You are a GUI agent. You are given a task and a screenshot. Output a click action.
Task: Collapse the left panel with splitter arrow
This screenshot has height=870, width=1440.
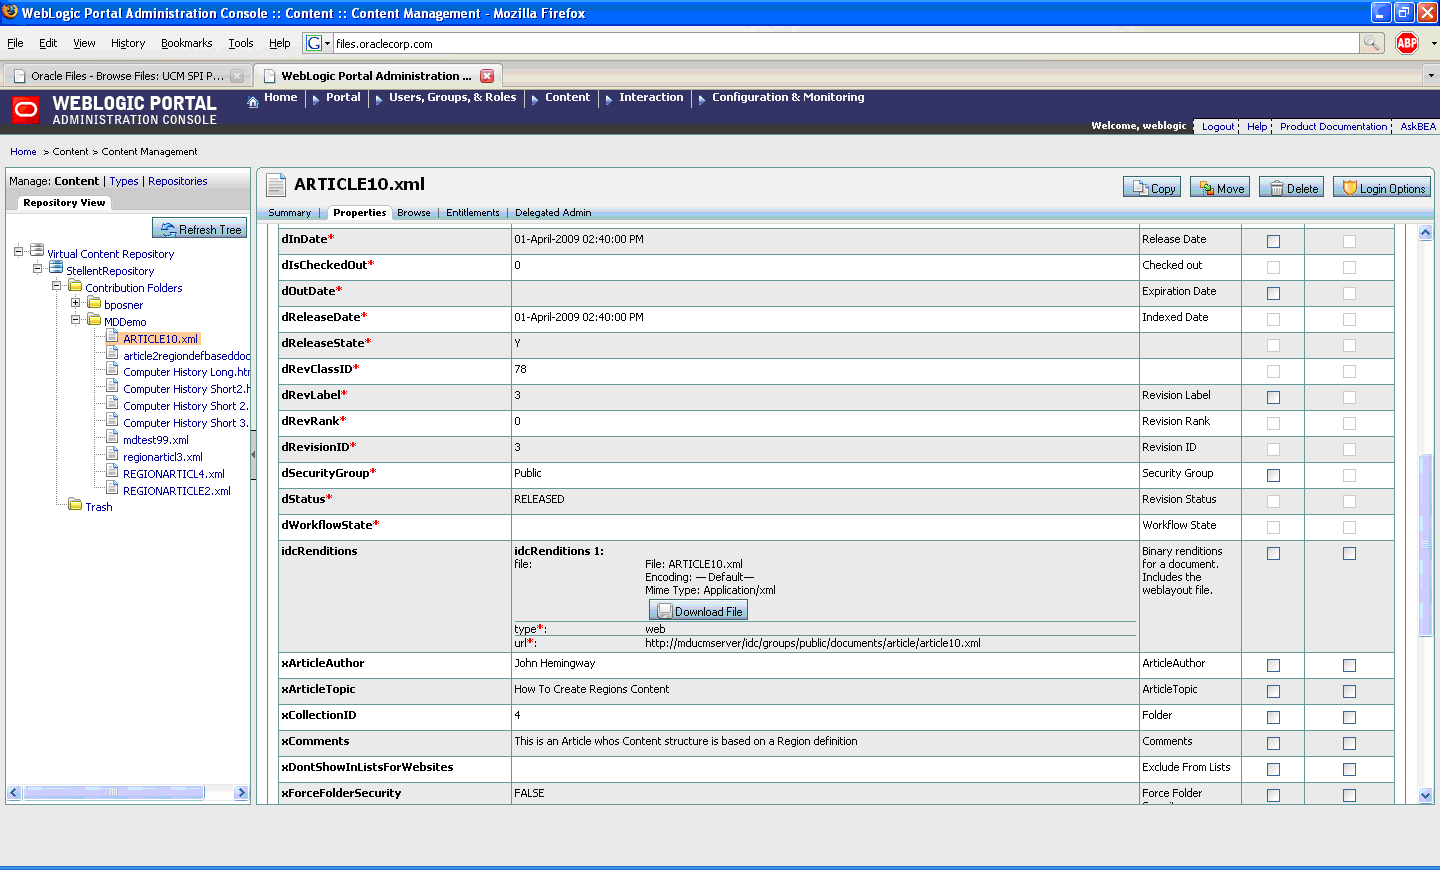click(253, 454)
